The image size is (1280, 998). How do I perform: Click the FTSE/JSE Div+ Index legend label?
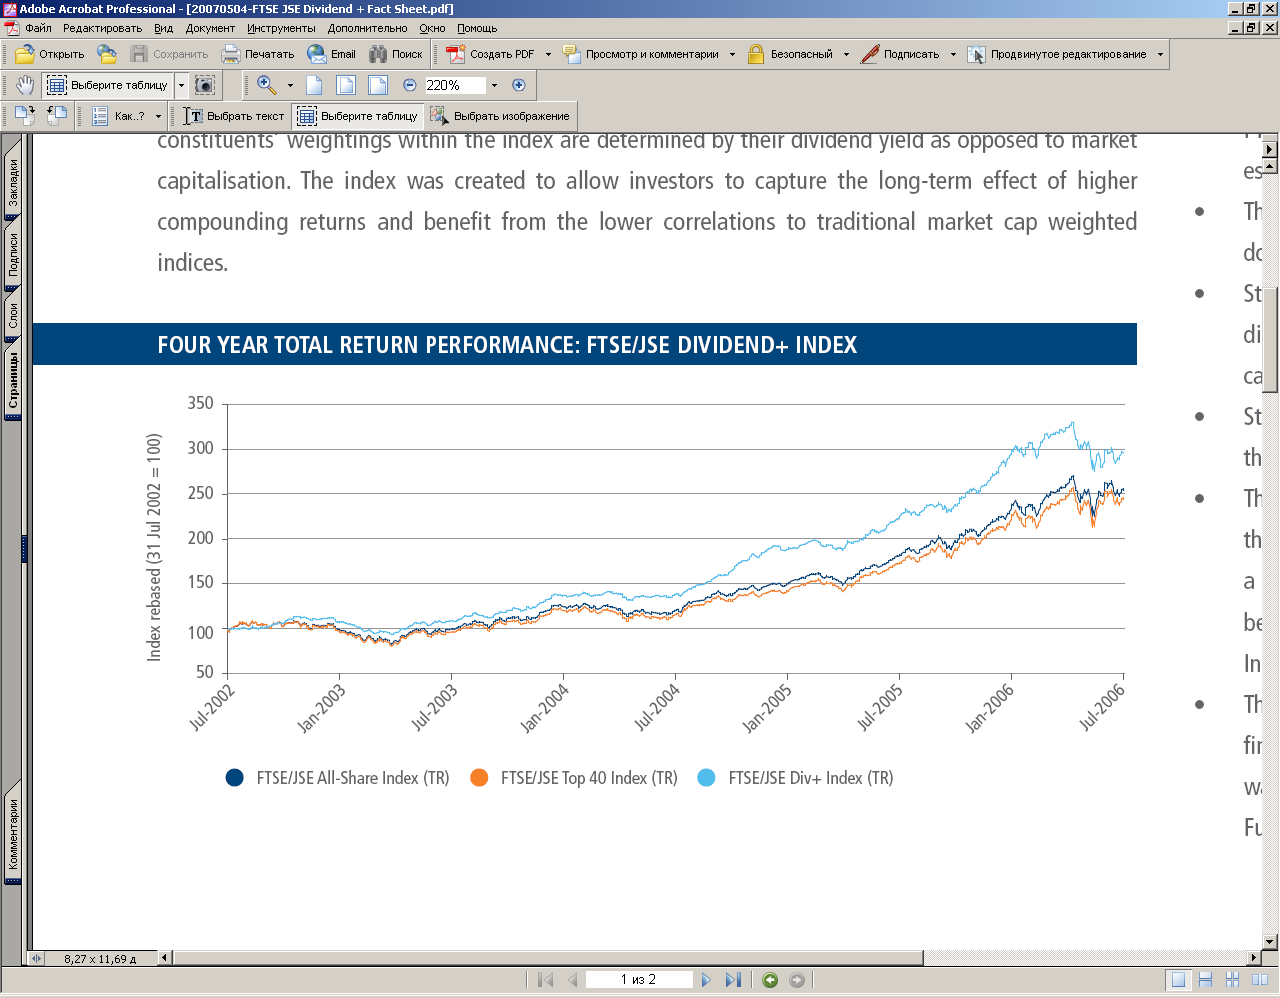pyautogui.click(x=811, y=778)
